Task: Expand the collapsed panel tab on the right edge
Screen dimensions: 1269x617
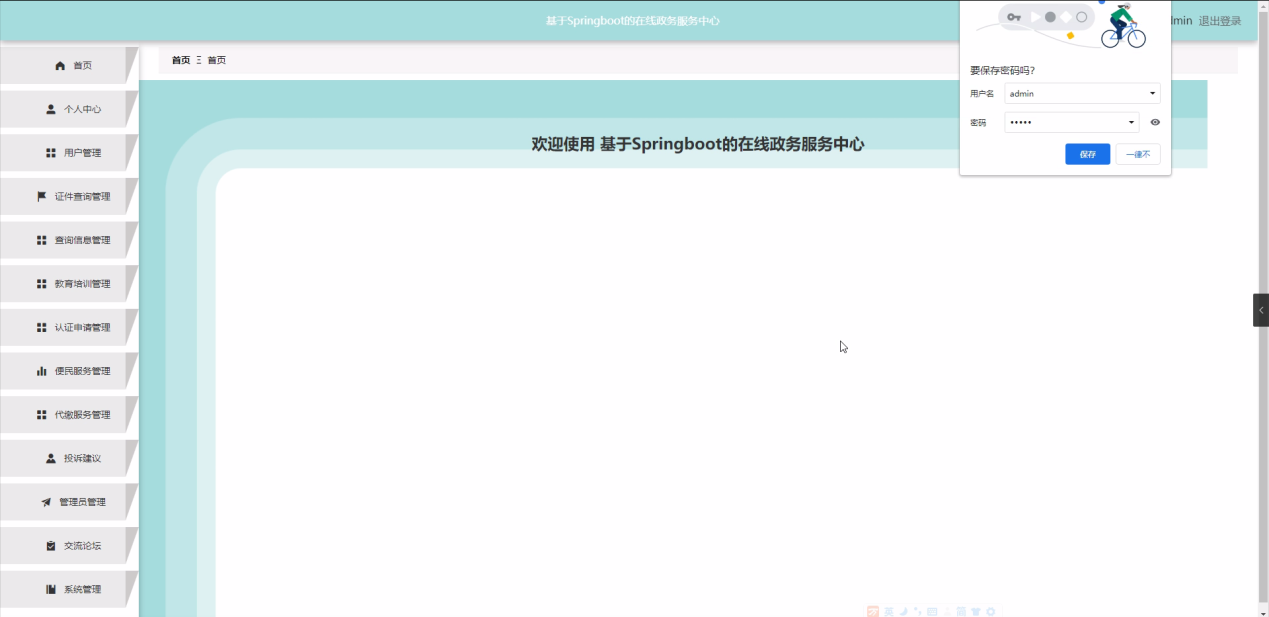Action: pos(1262,310)
